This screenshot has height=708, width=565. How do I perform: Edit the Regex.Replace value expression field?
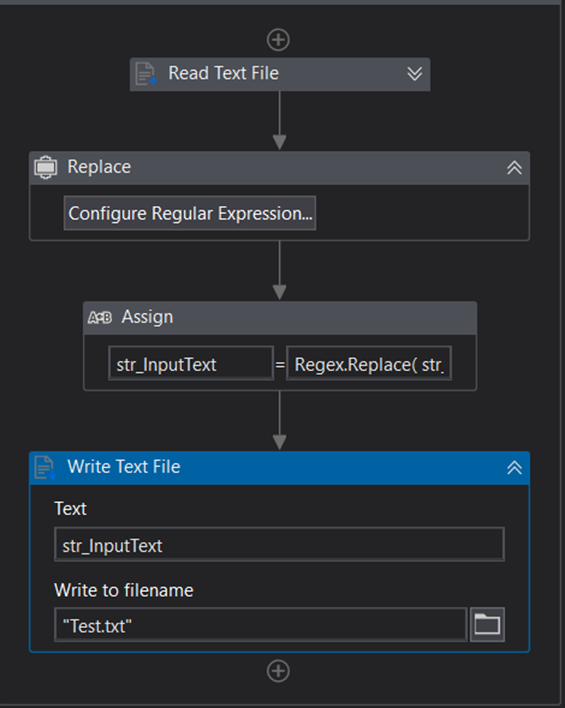[x=369, y=364]
